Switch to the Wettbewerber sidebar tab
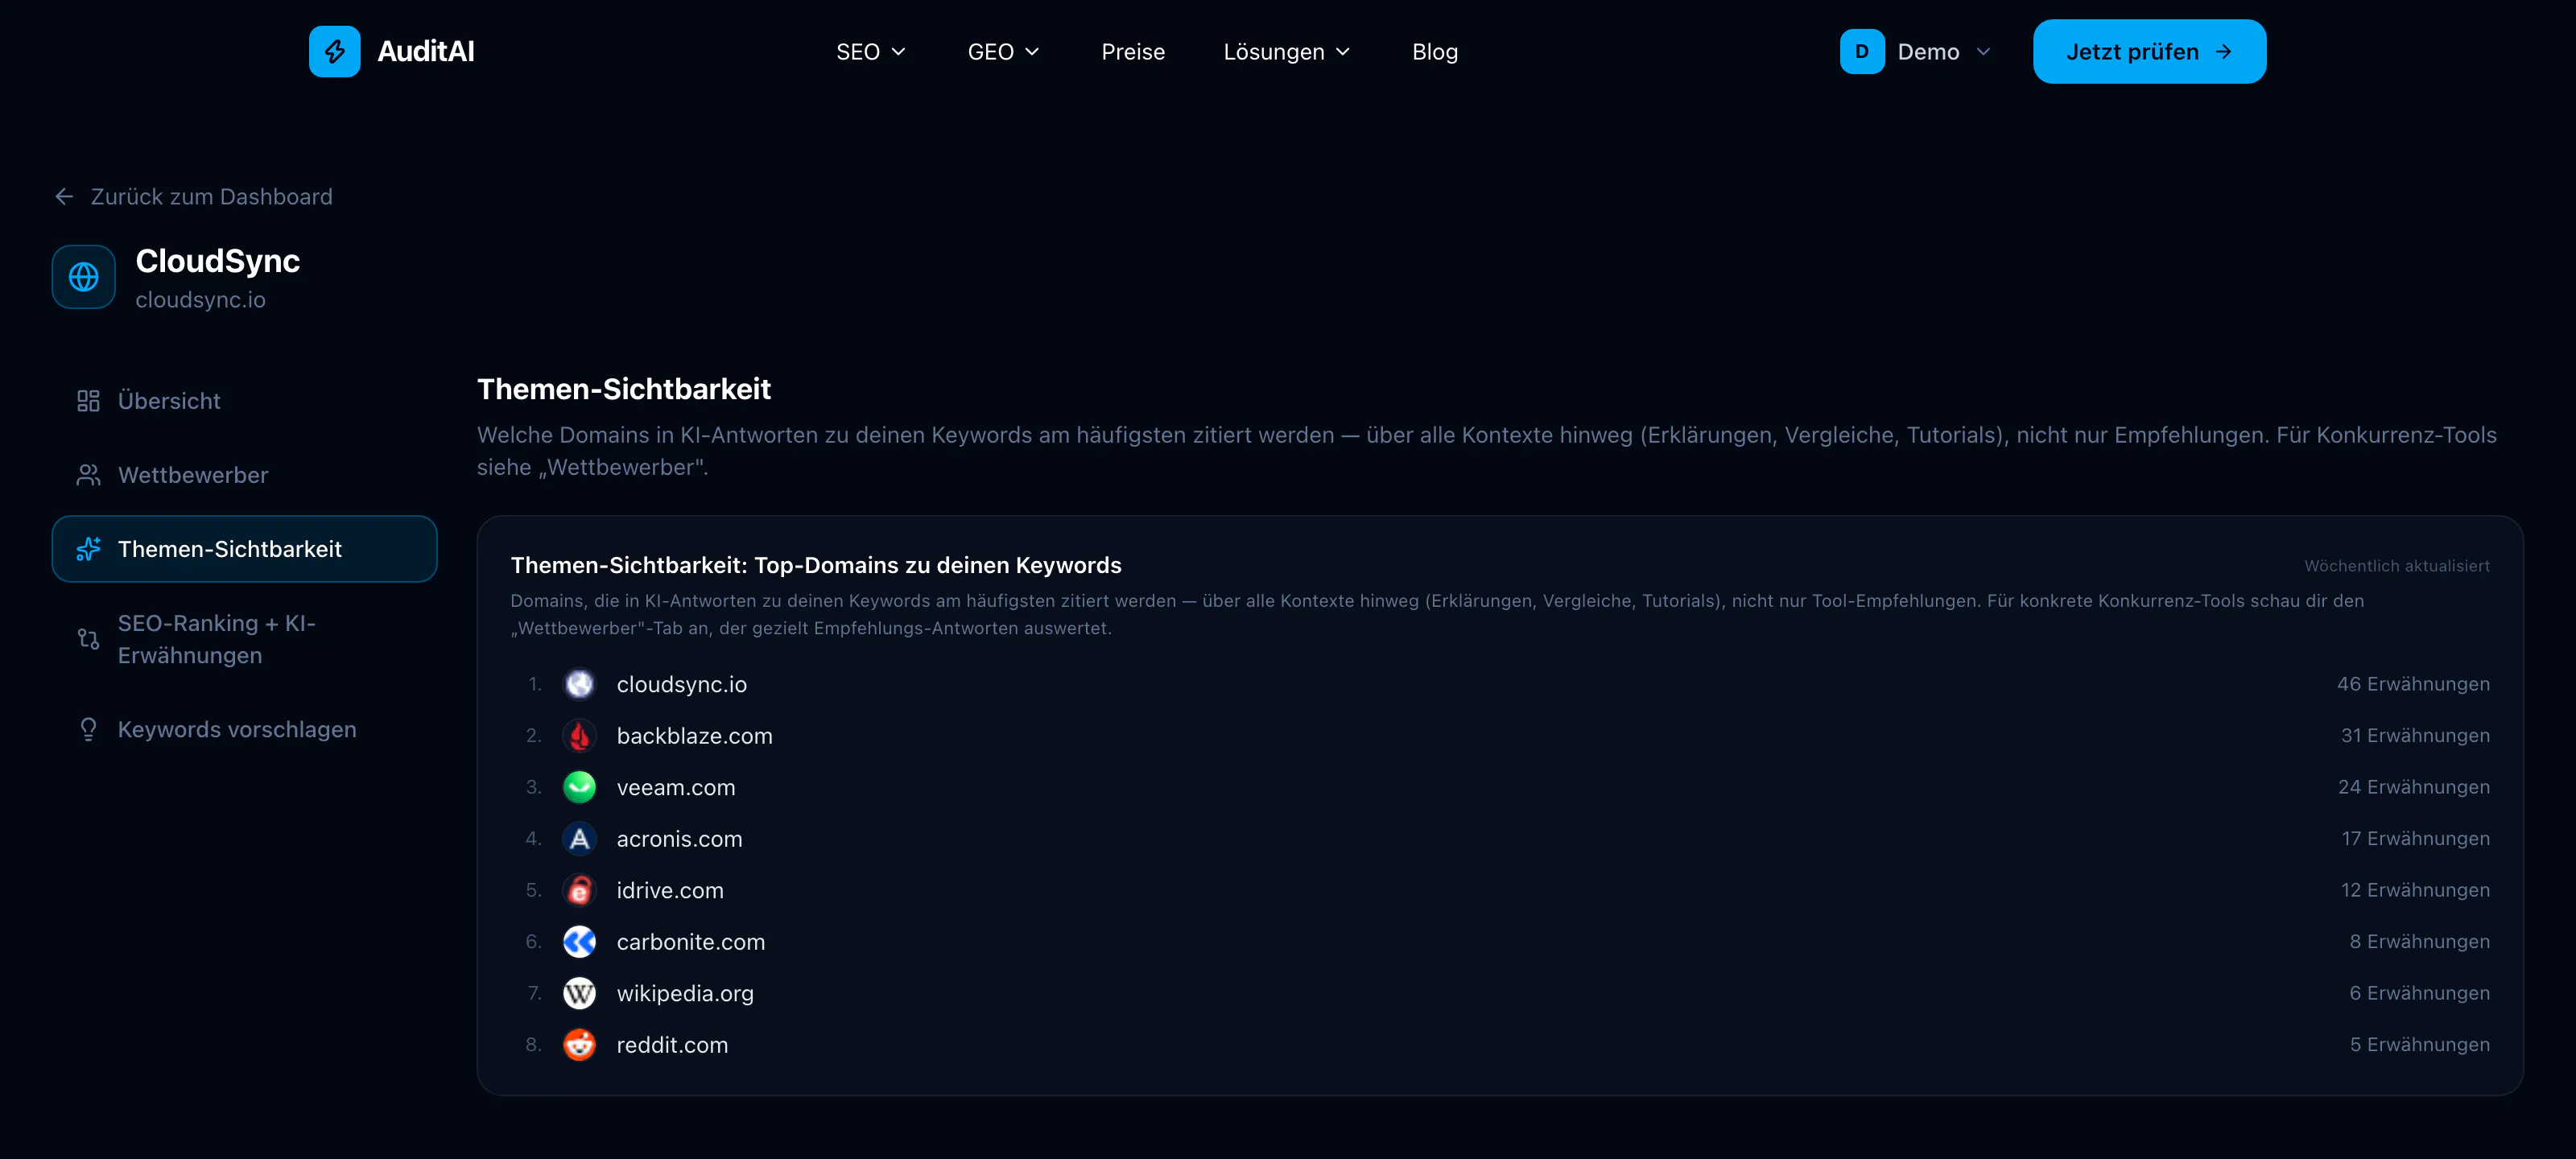The image size is (2576, 1159). pos(244,474)
